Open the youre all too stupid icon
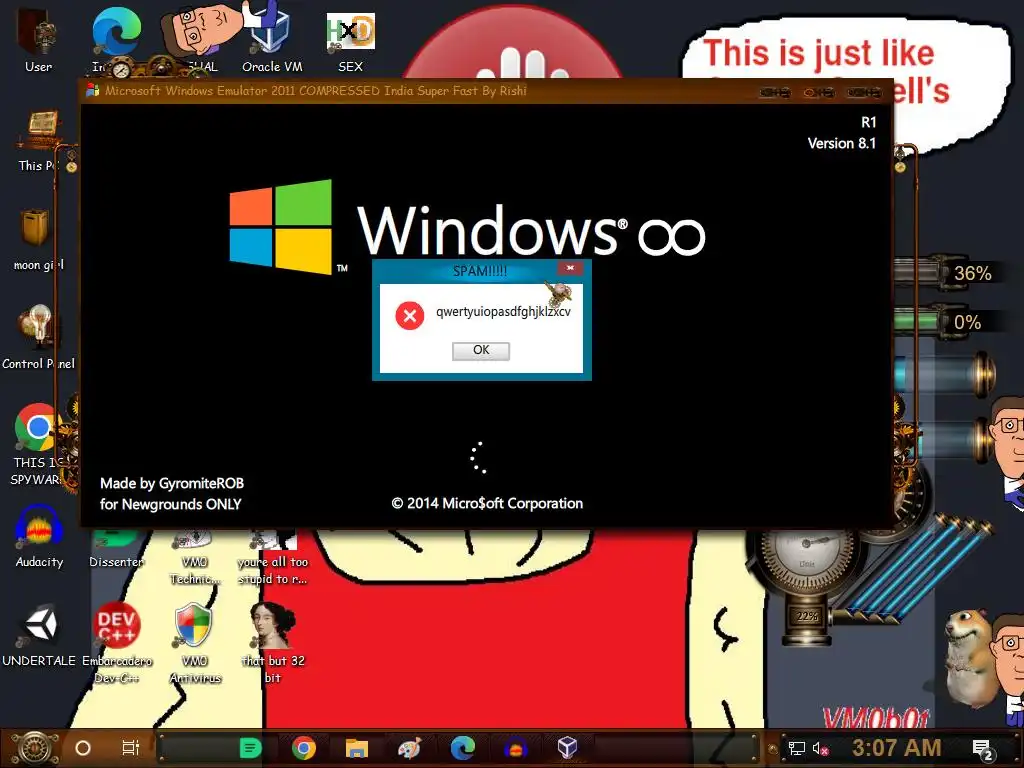Image resolution: width=1024 pixels, height=768 pixels. [x=273, y=556]
